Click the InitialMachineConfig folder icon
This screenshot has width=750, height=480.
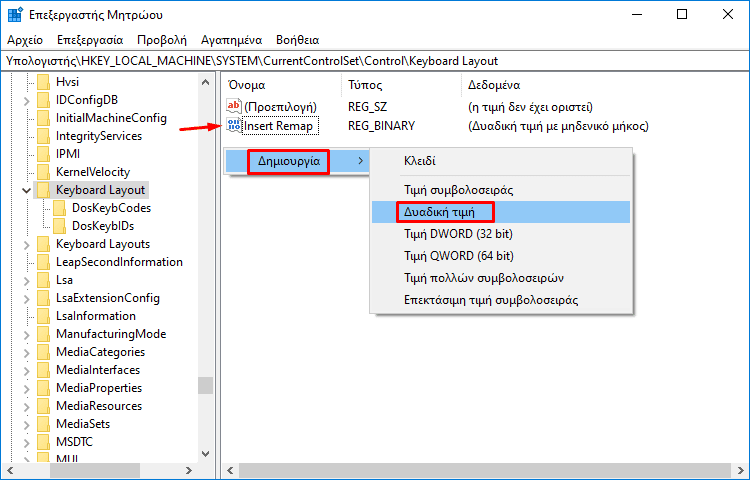[44, 118]
